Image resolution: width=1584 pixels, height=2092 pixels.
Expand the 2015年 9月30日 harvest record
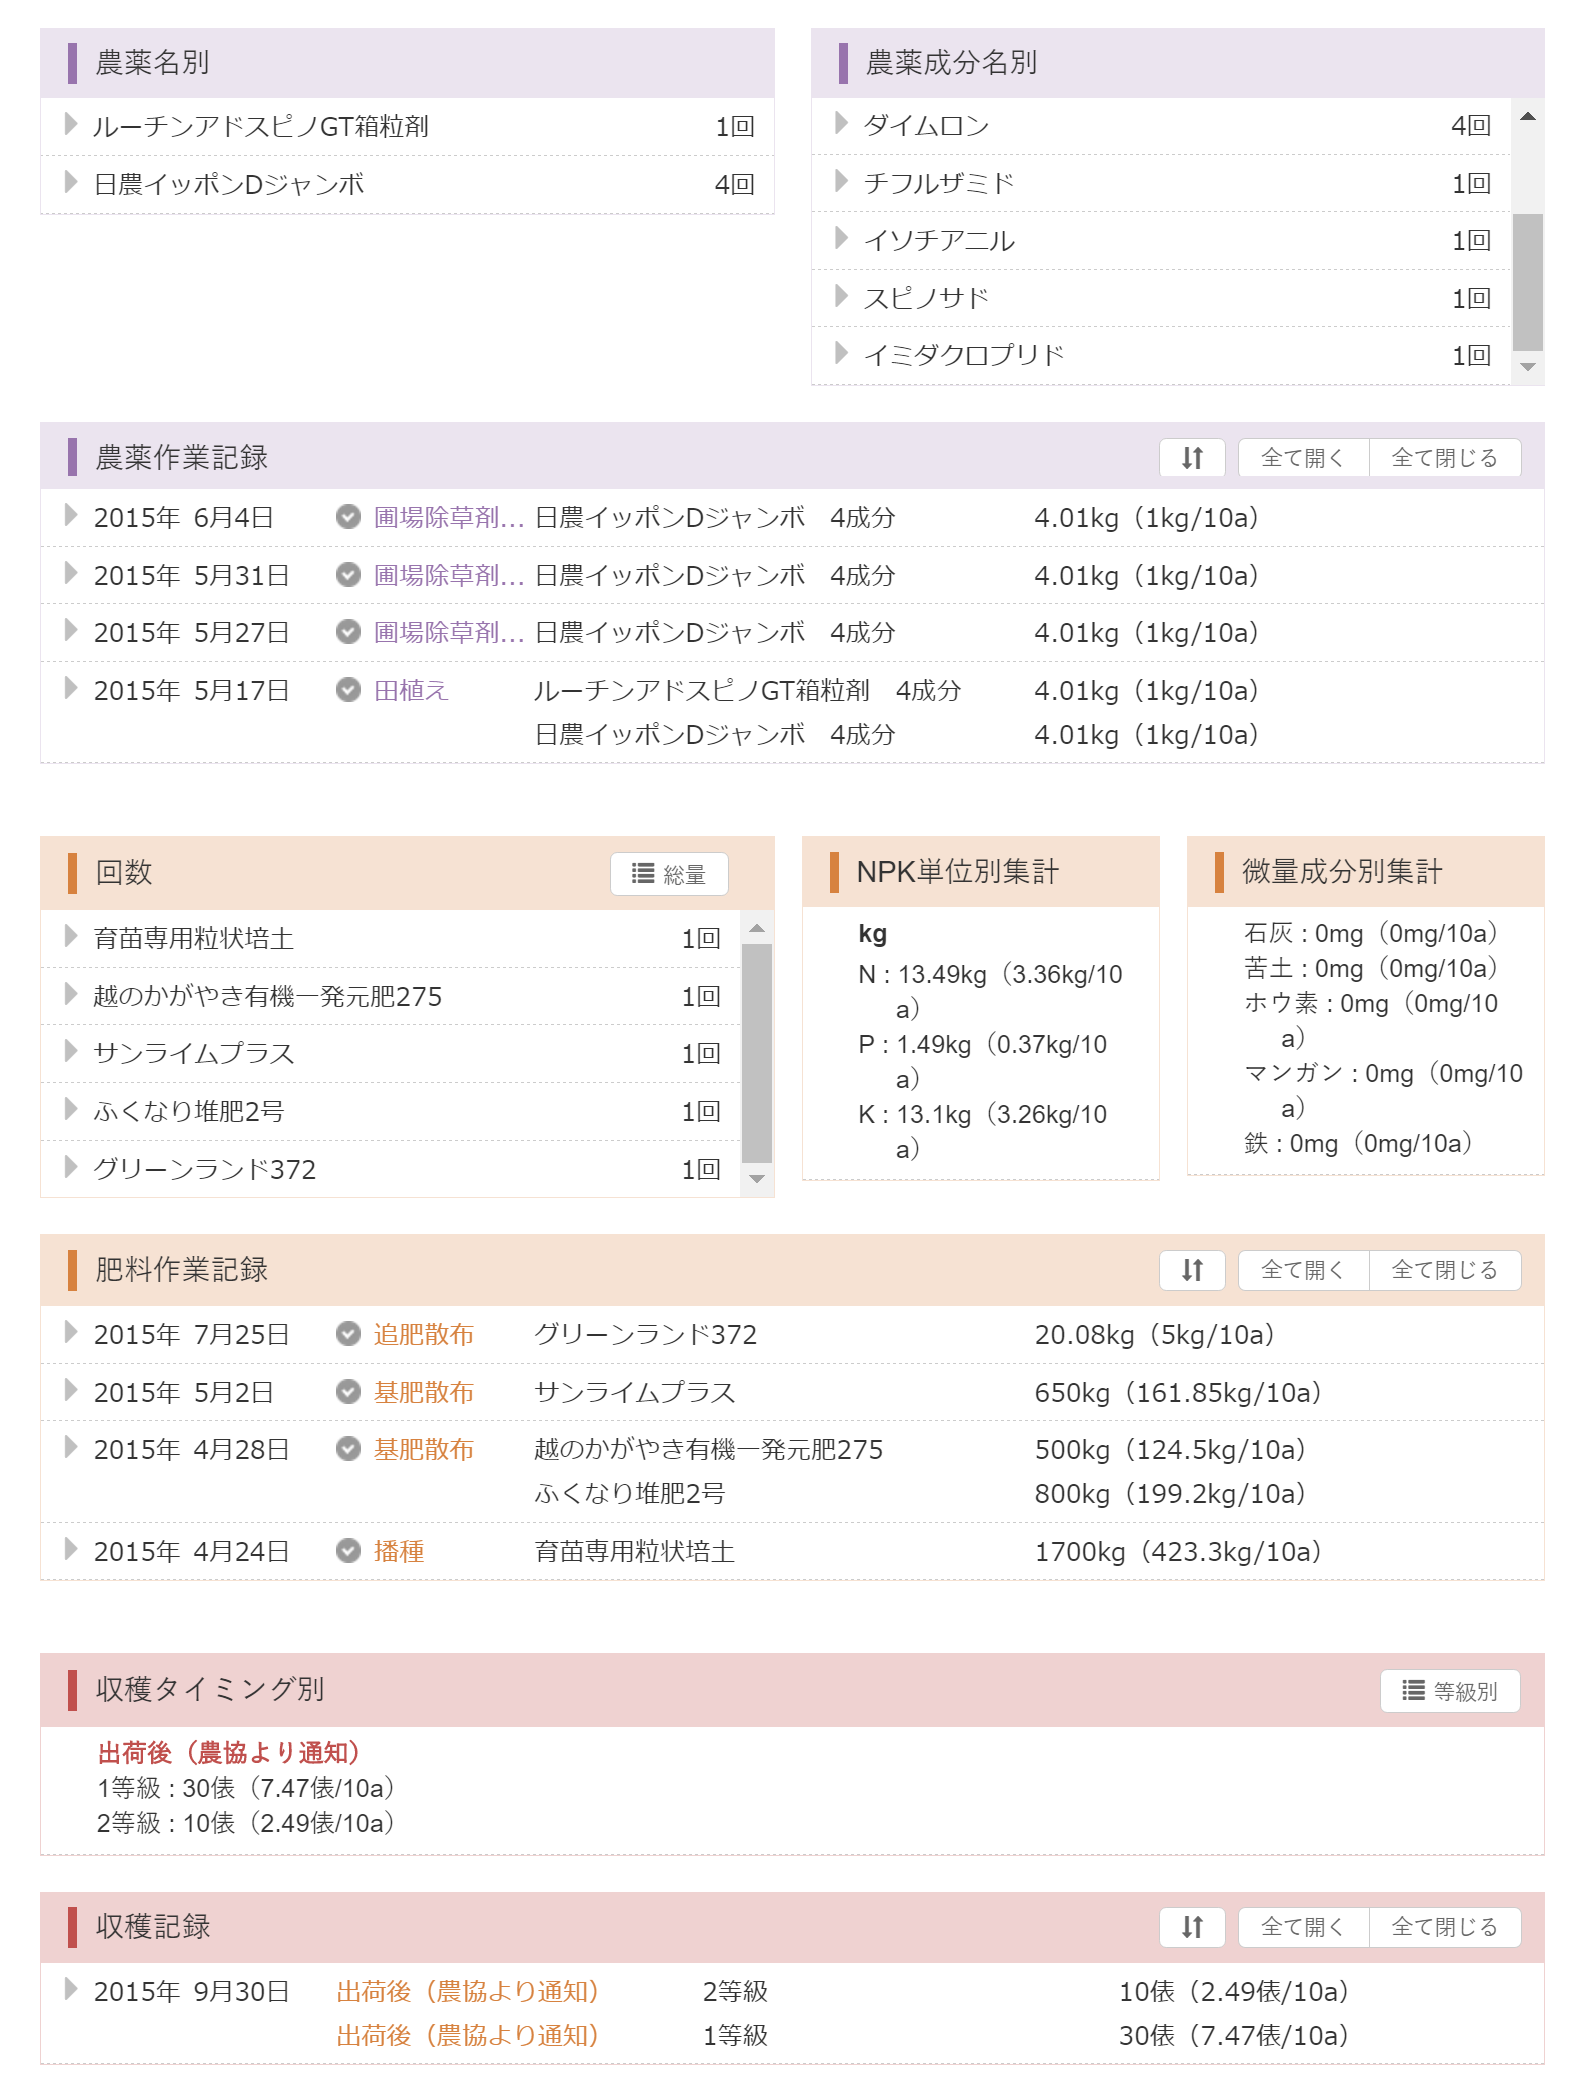tap(70, 1990)
